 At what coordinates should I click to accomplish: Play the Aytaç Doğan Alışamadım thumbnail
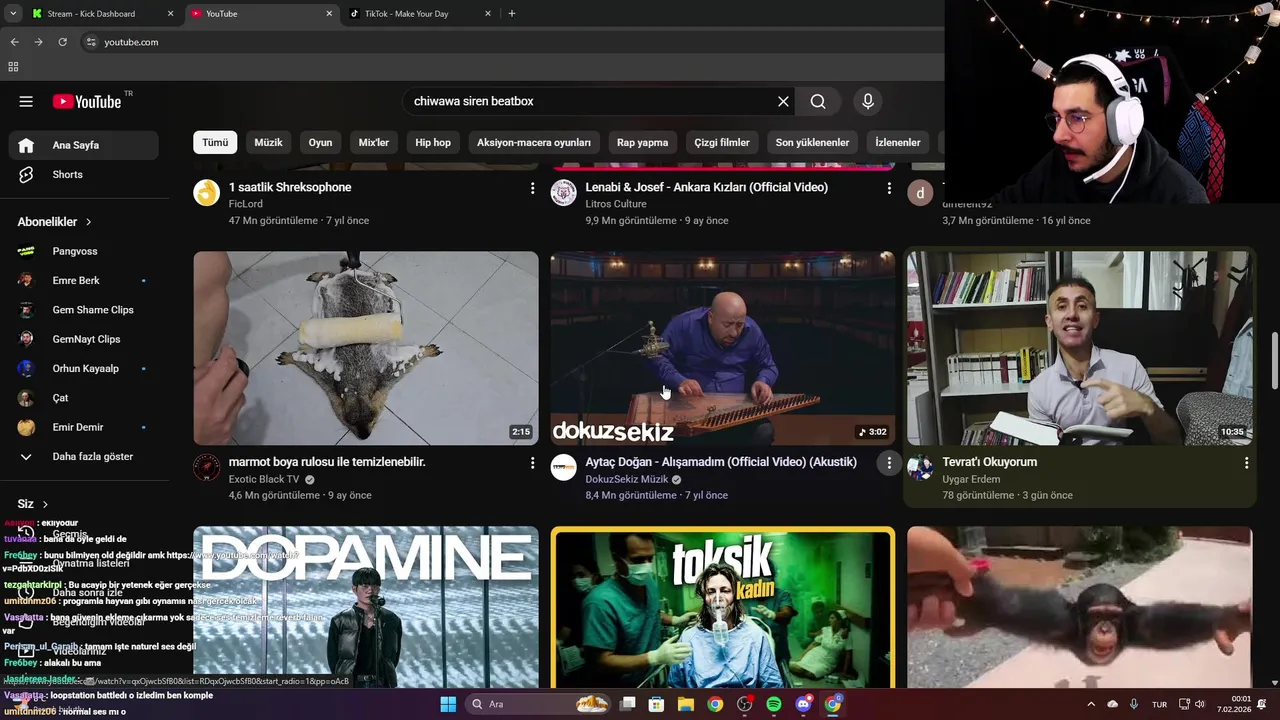point(722,348)
